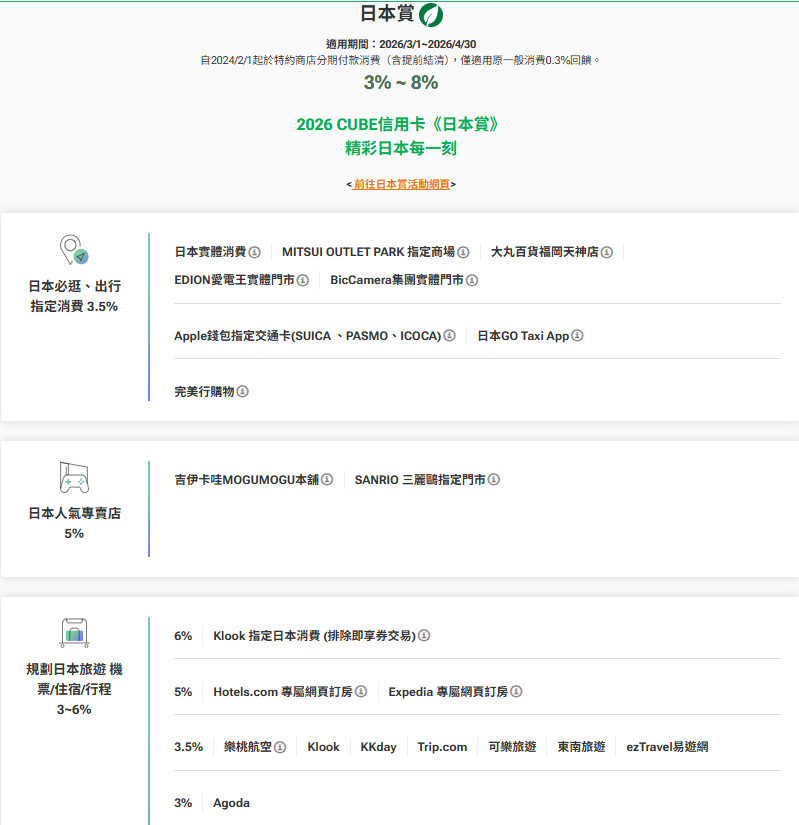This screenshot has width=799, height=825.
Task: Click info icon after BicCamera集團實體門市
Action: click(472, 280)
